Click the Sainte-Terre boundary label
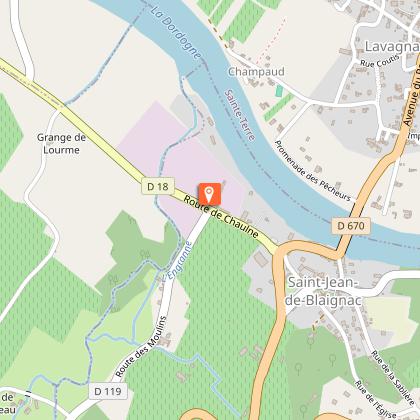 240,115
